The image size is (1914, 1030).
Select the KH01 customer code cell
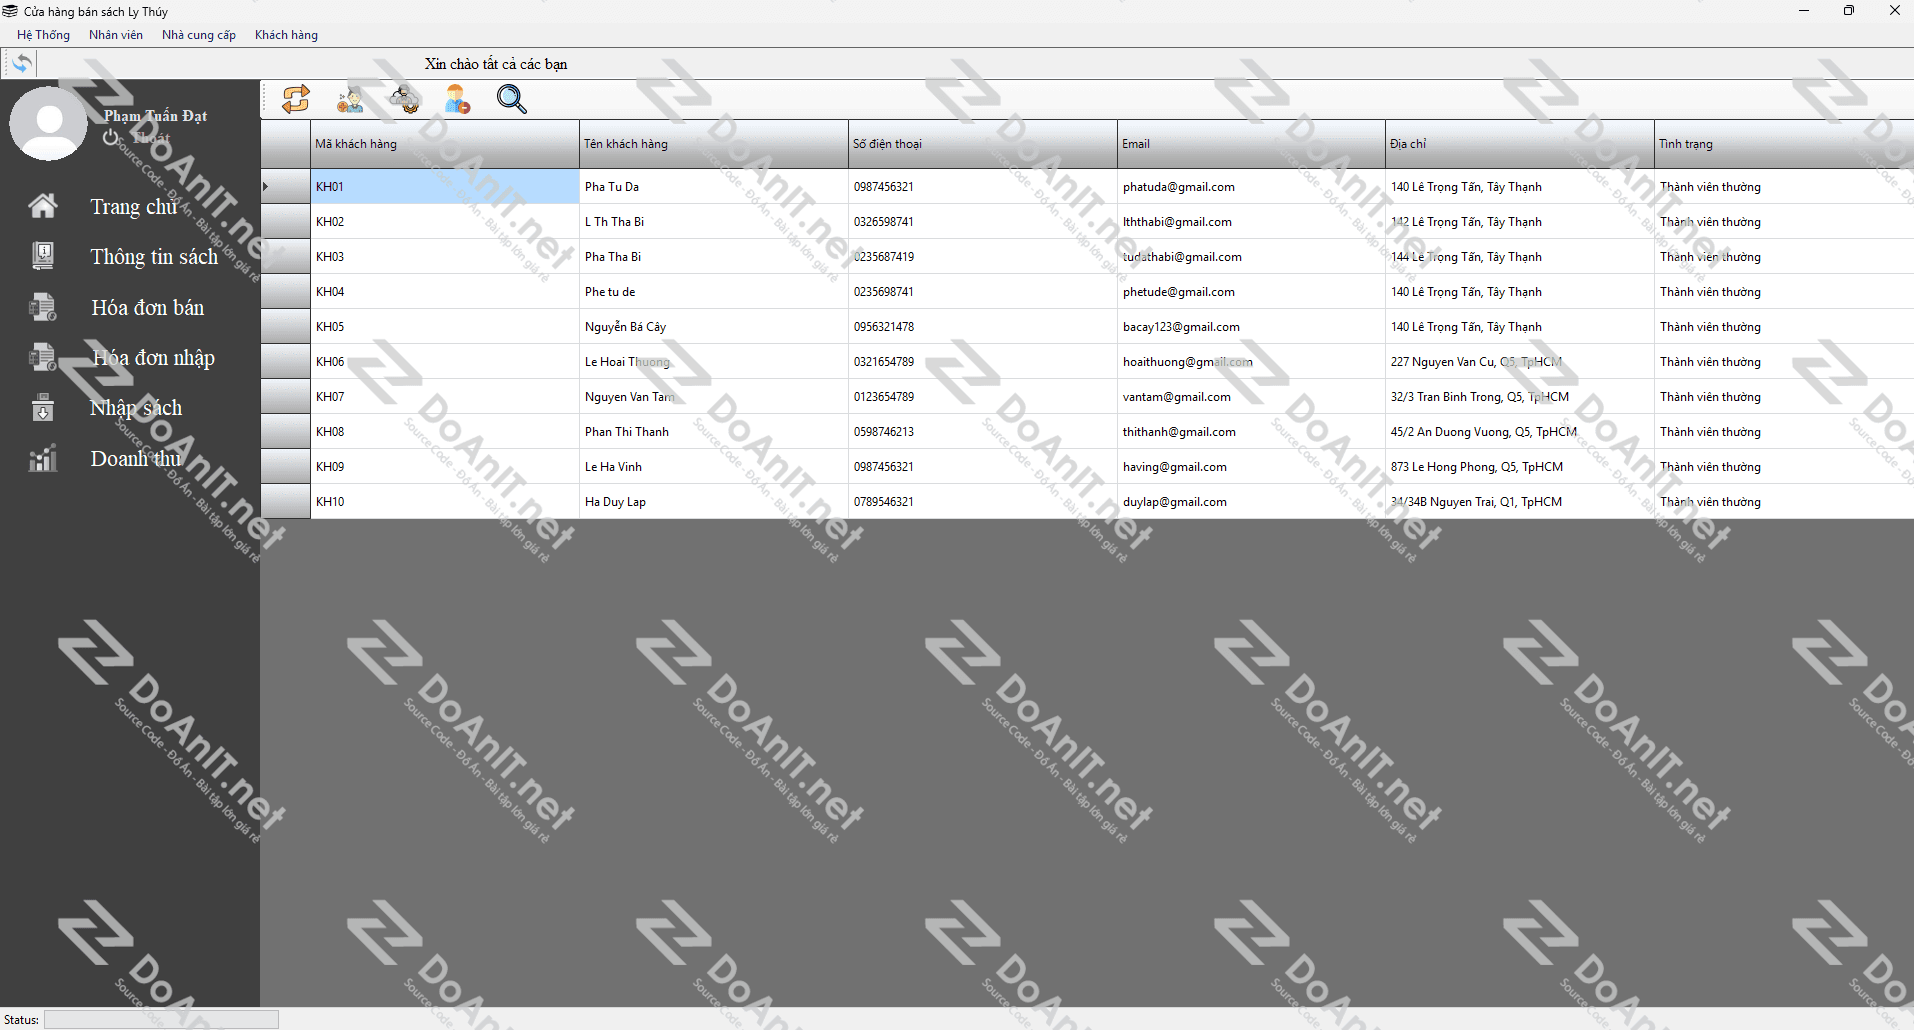coord(444,186)
